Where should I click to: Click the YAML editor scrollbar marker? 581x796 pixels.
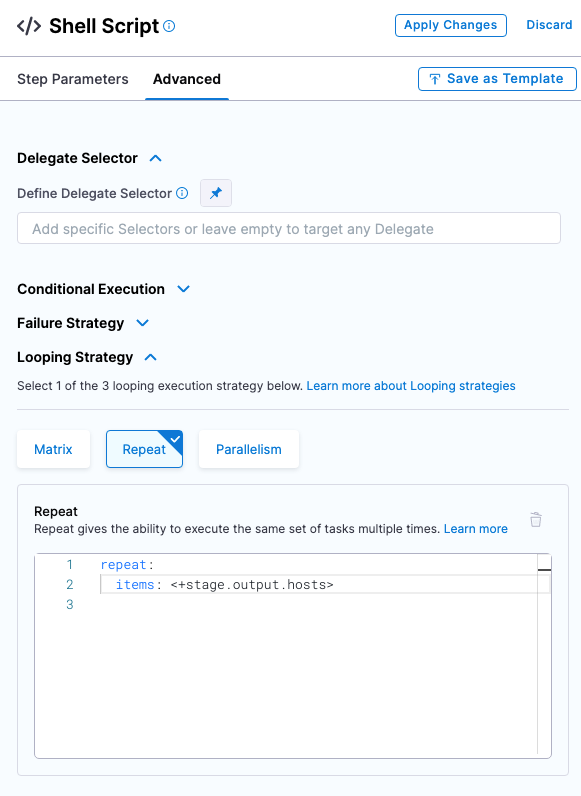[544, 570]
